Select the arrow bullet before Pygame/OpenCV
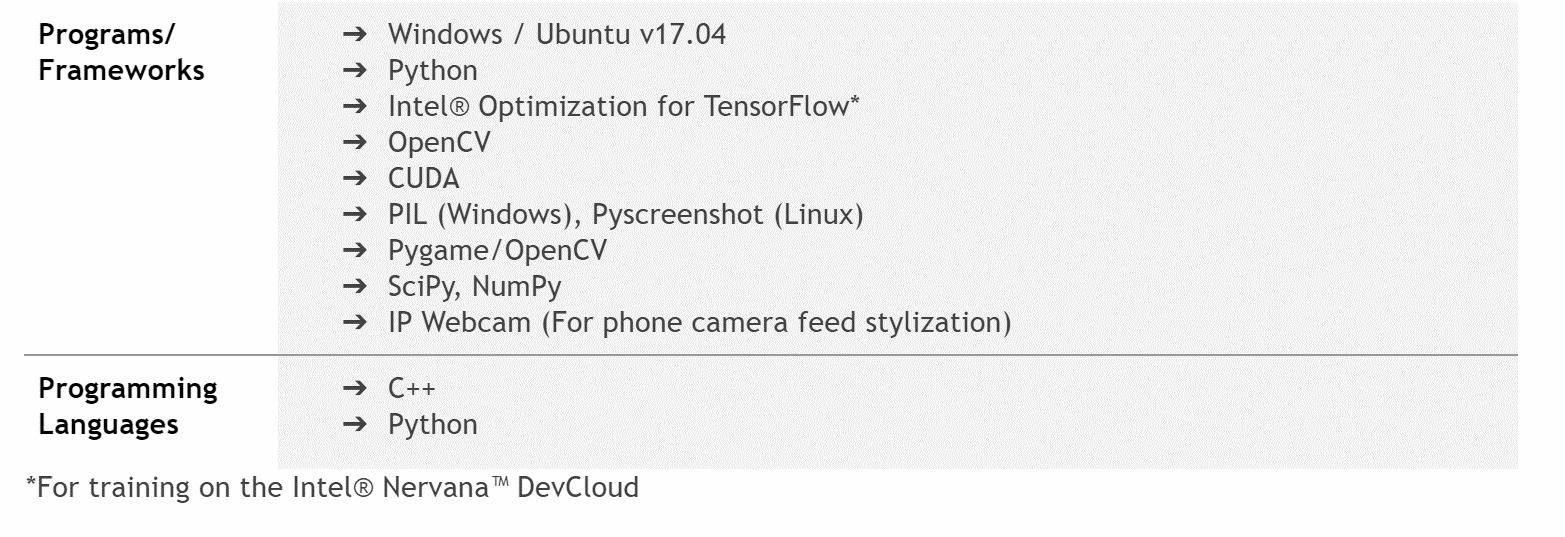Viewport: 1565px width, 537px height. (x=356, y=250)
